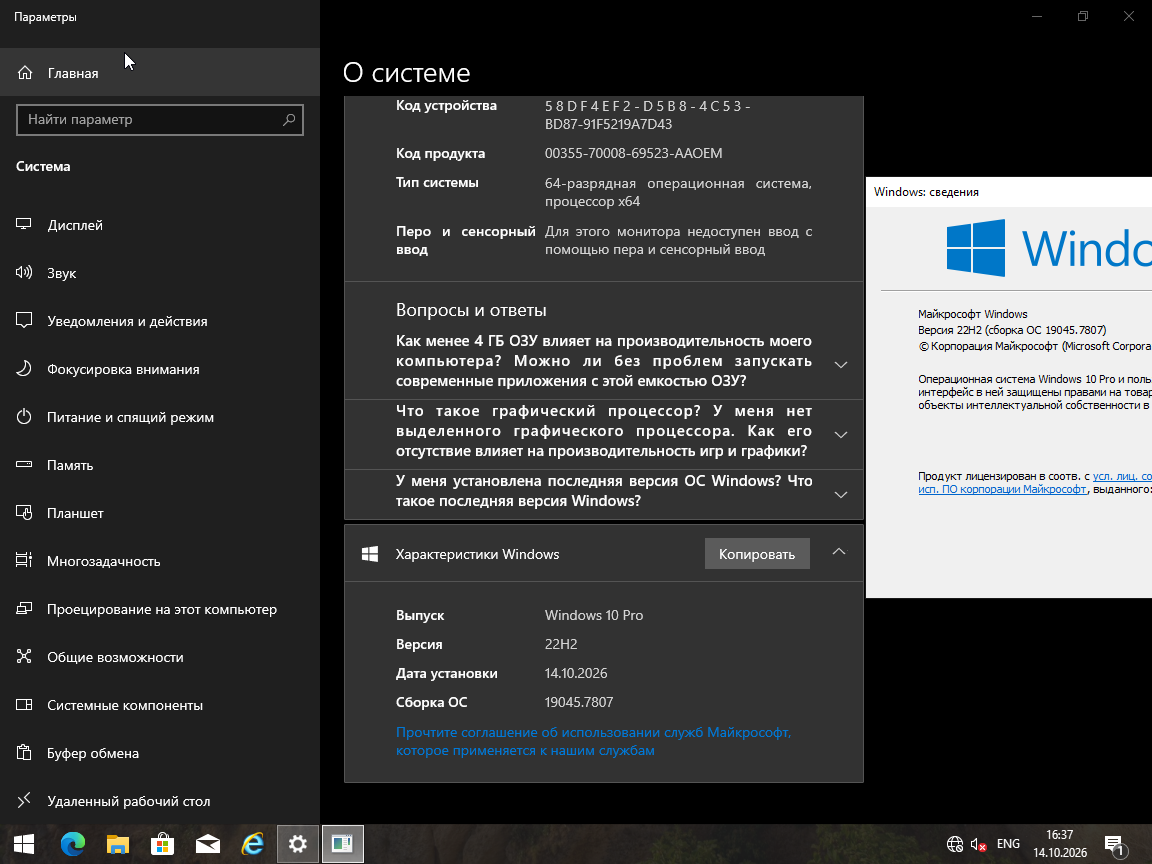Open Уведомления и действия settings
This screenshot has height=864, width=1152.
tap(159, 321)
